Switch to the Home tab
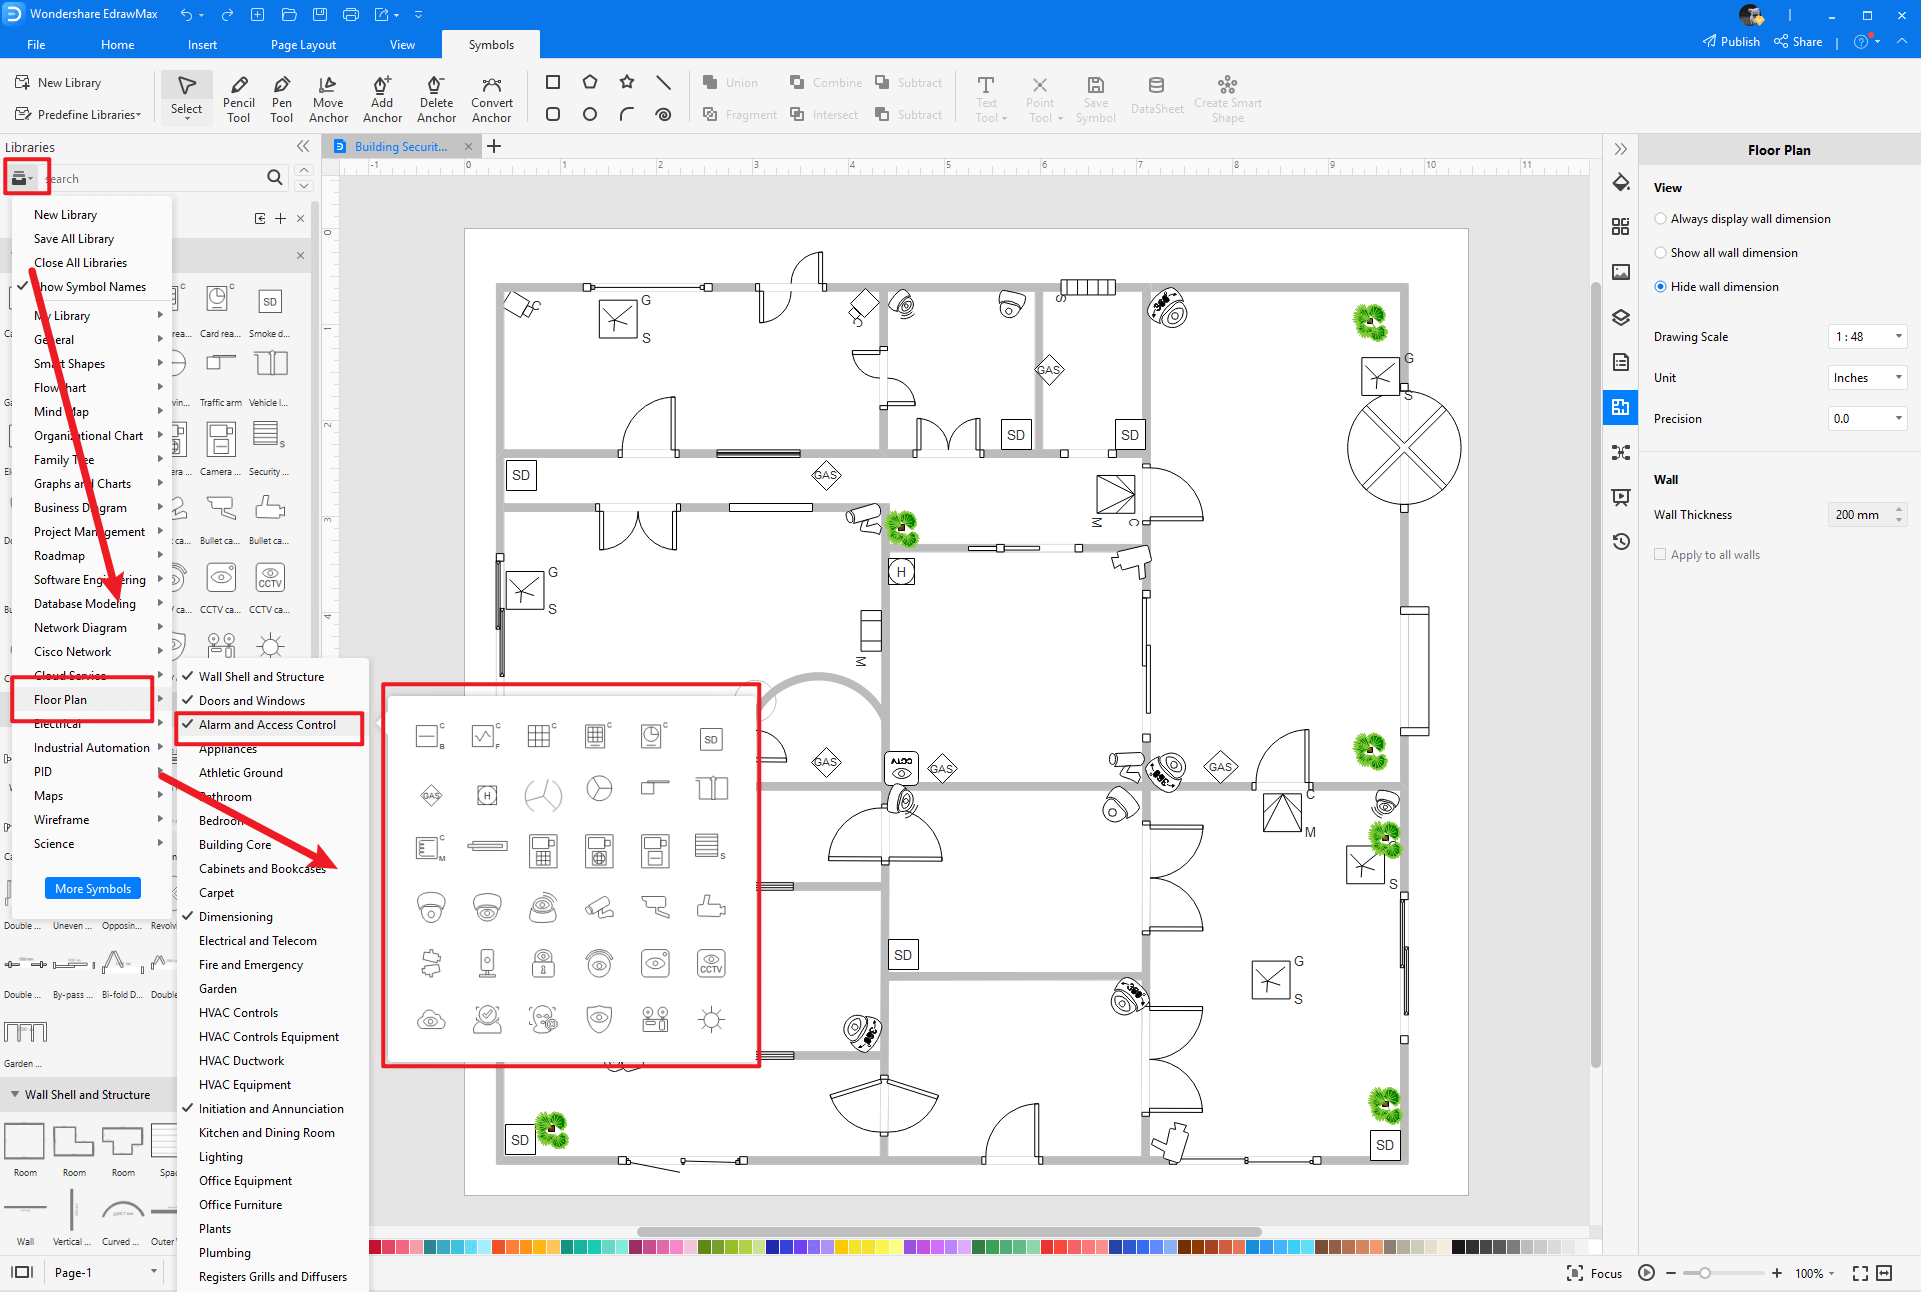Screen dimensions: 1921x1292 (117, 45)
